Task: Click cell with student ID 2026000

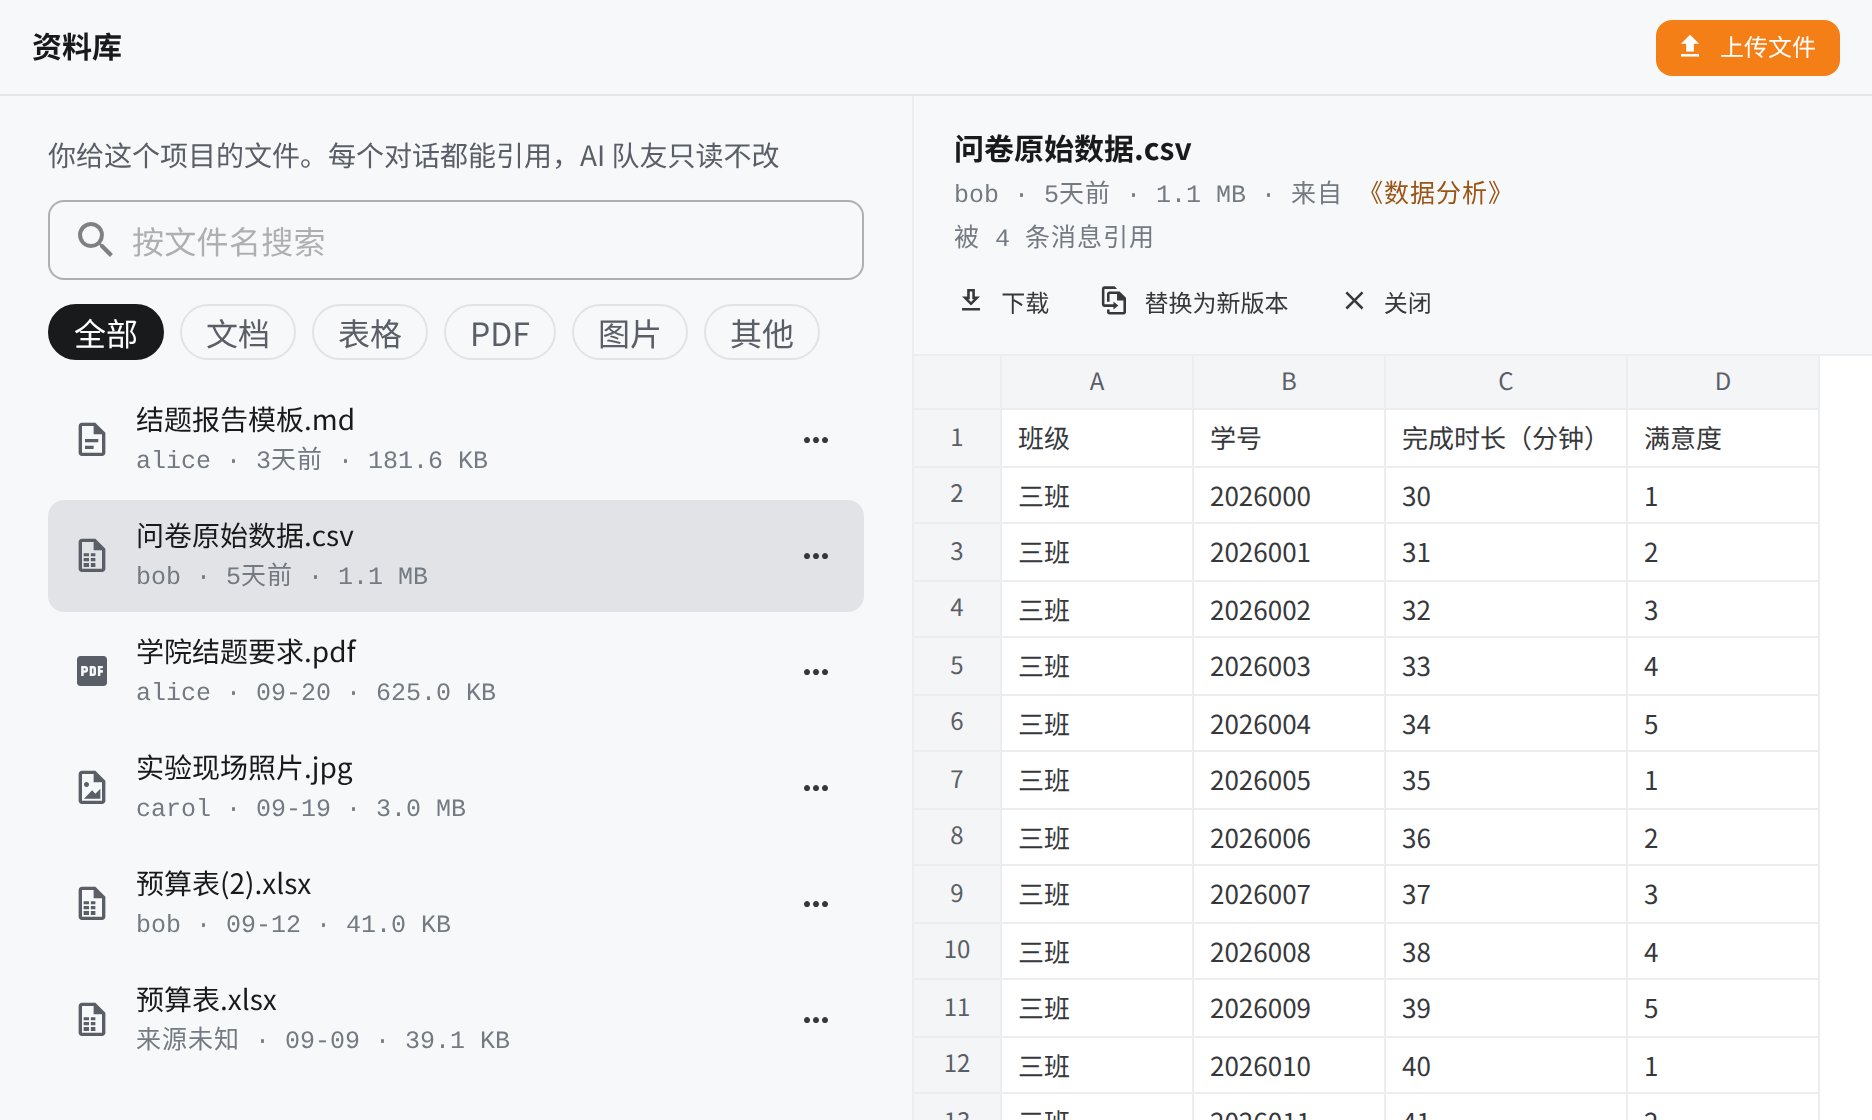Action: pos(1289,496)
